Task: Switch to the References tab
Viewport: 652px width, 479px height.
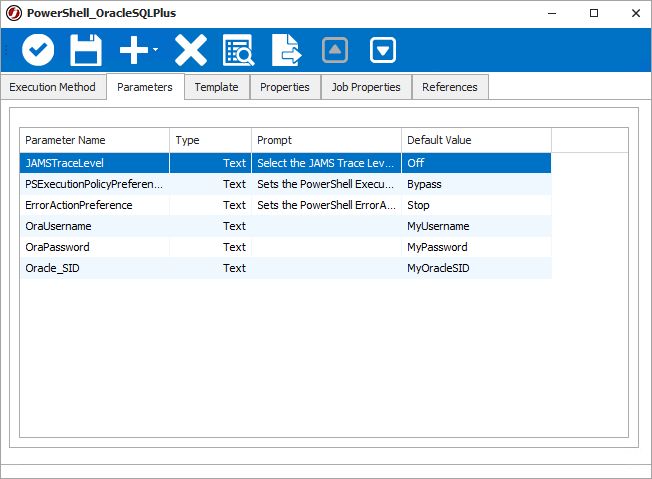Action: pyautogui.click(x=450, y=87)
